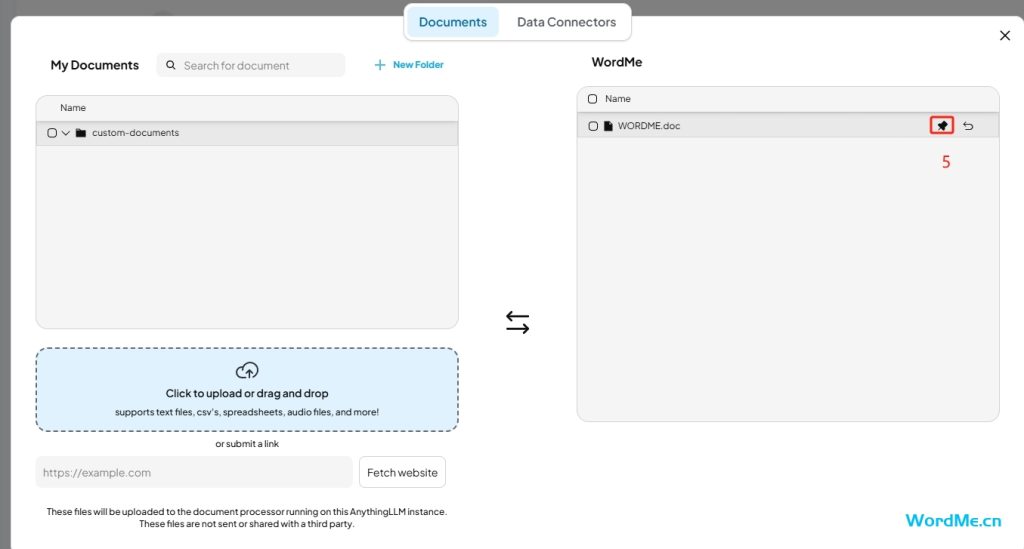The height and width of the screenshot is (549, 1024).
Task: Click the swap arrows between the panels
Action: click(517, 322)
